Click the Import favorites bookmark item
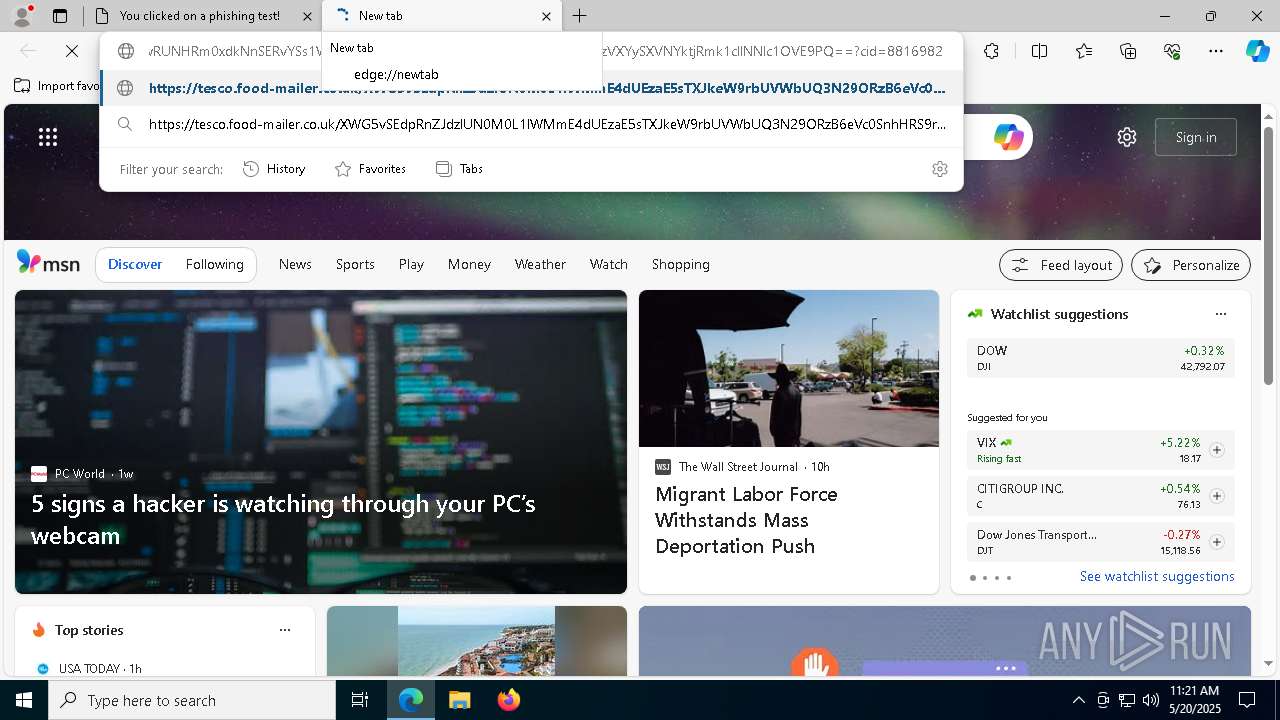The width and height of the screenshot is (1280, 720). coord(57,86)
